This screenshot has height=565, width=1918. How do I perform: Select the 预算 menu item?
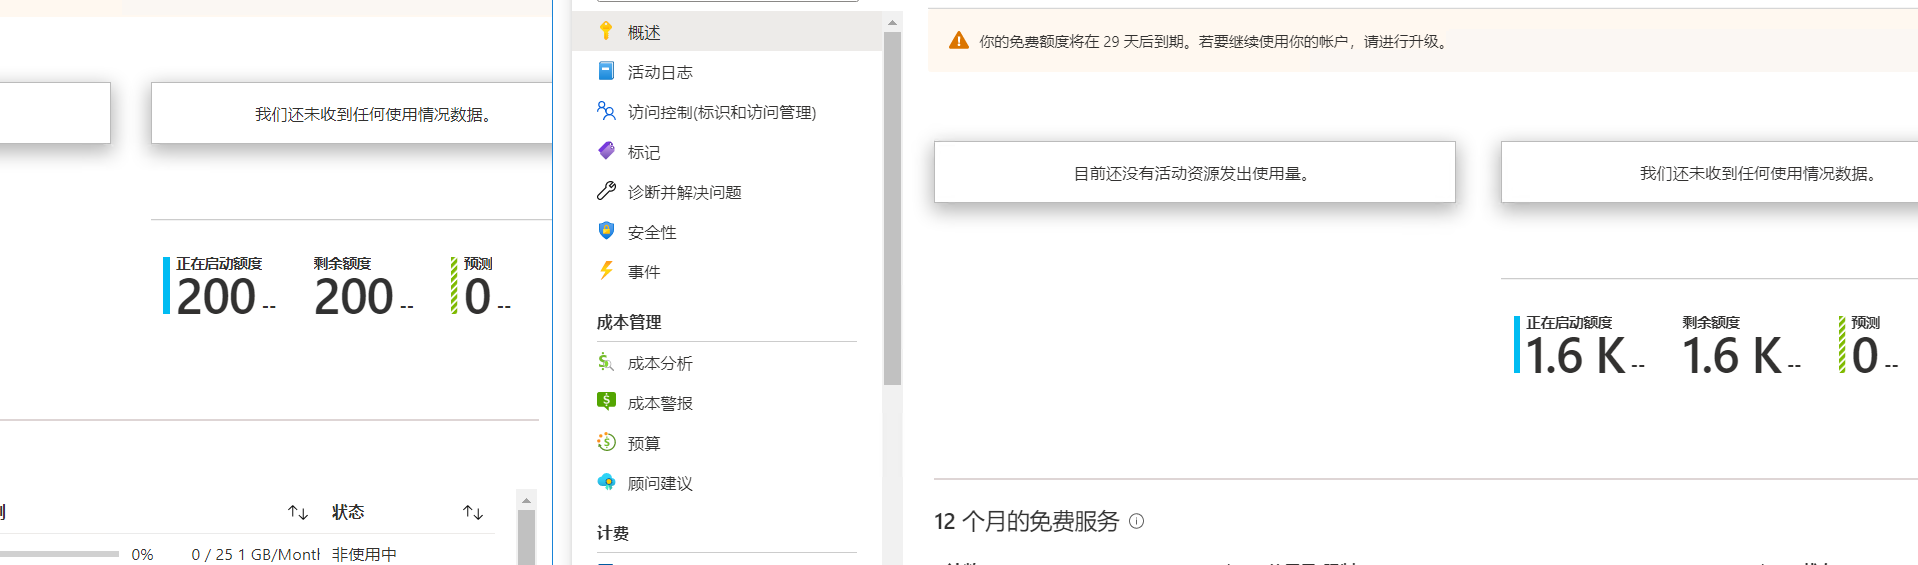[x=643, y=443]
